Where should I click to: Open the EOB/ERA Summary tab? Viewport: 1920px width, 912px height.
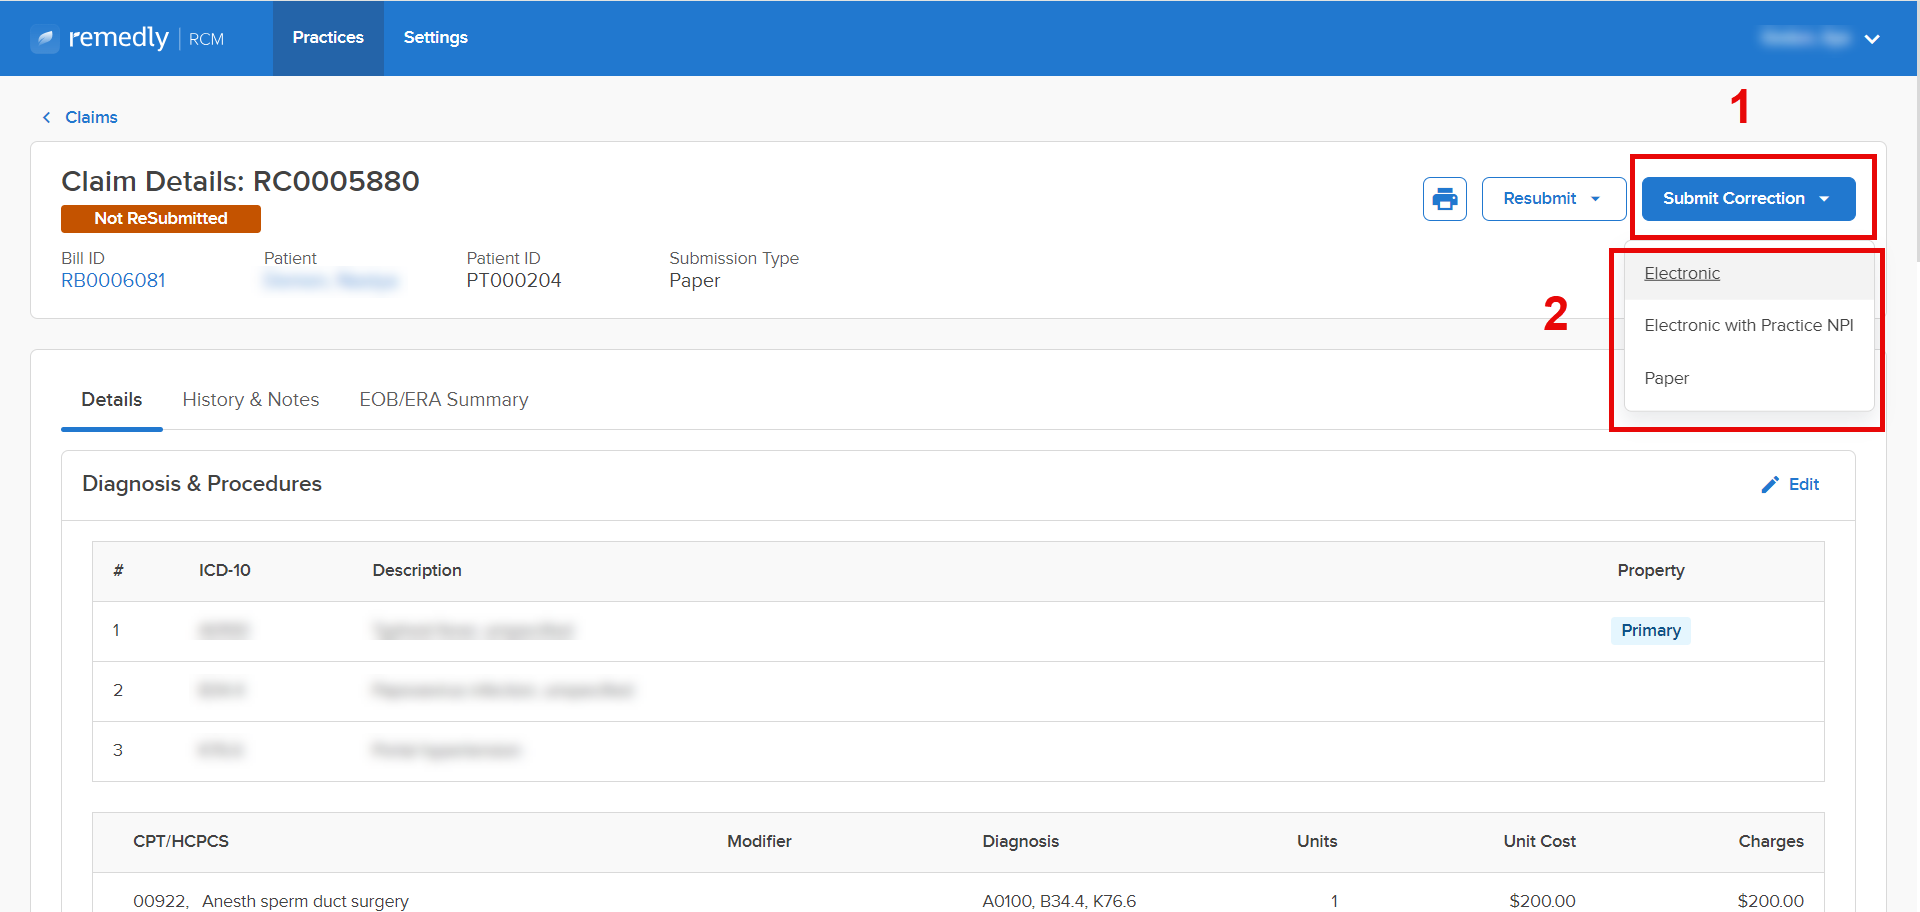click(443, 399)
